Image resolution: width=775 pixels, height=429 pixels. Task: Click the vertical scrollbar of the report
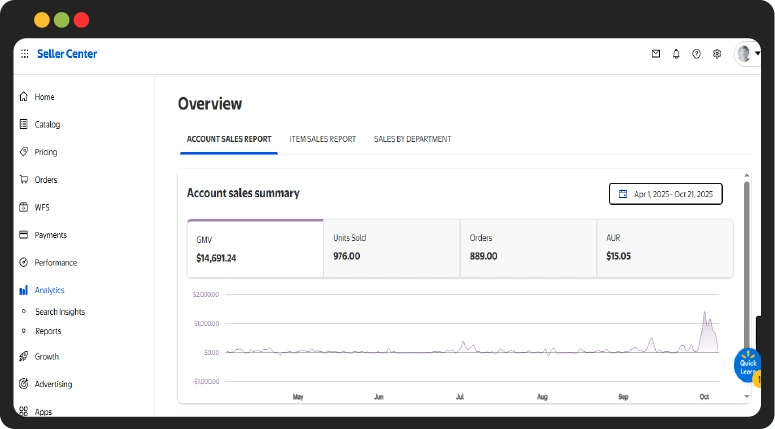tap(746, 280)
